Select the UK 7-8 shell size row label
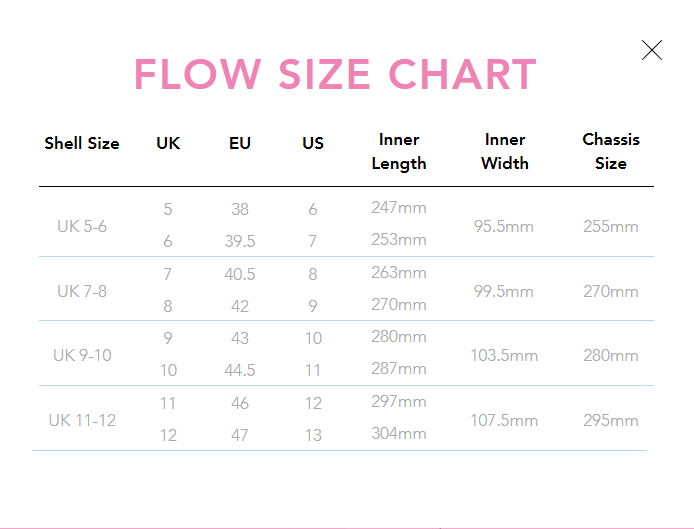This screenshot has height=529, width=694. coord(82,291)
